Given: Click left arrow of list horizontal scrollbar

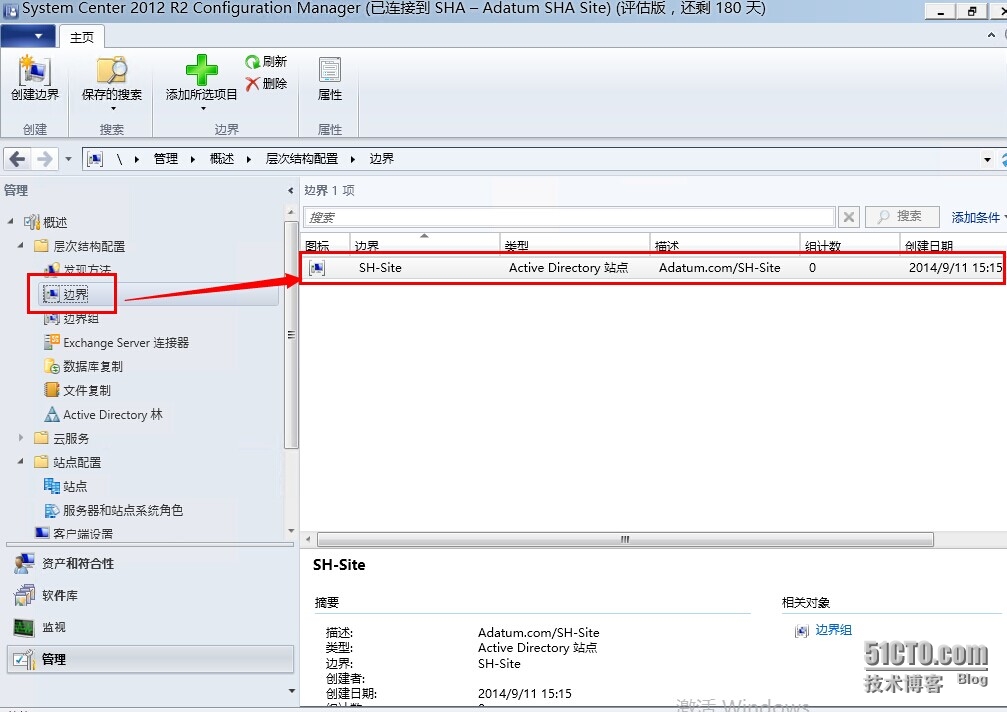Looking at the screenshot, I should click(x=308, y=539).
